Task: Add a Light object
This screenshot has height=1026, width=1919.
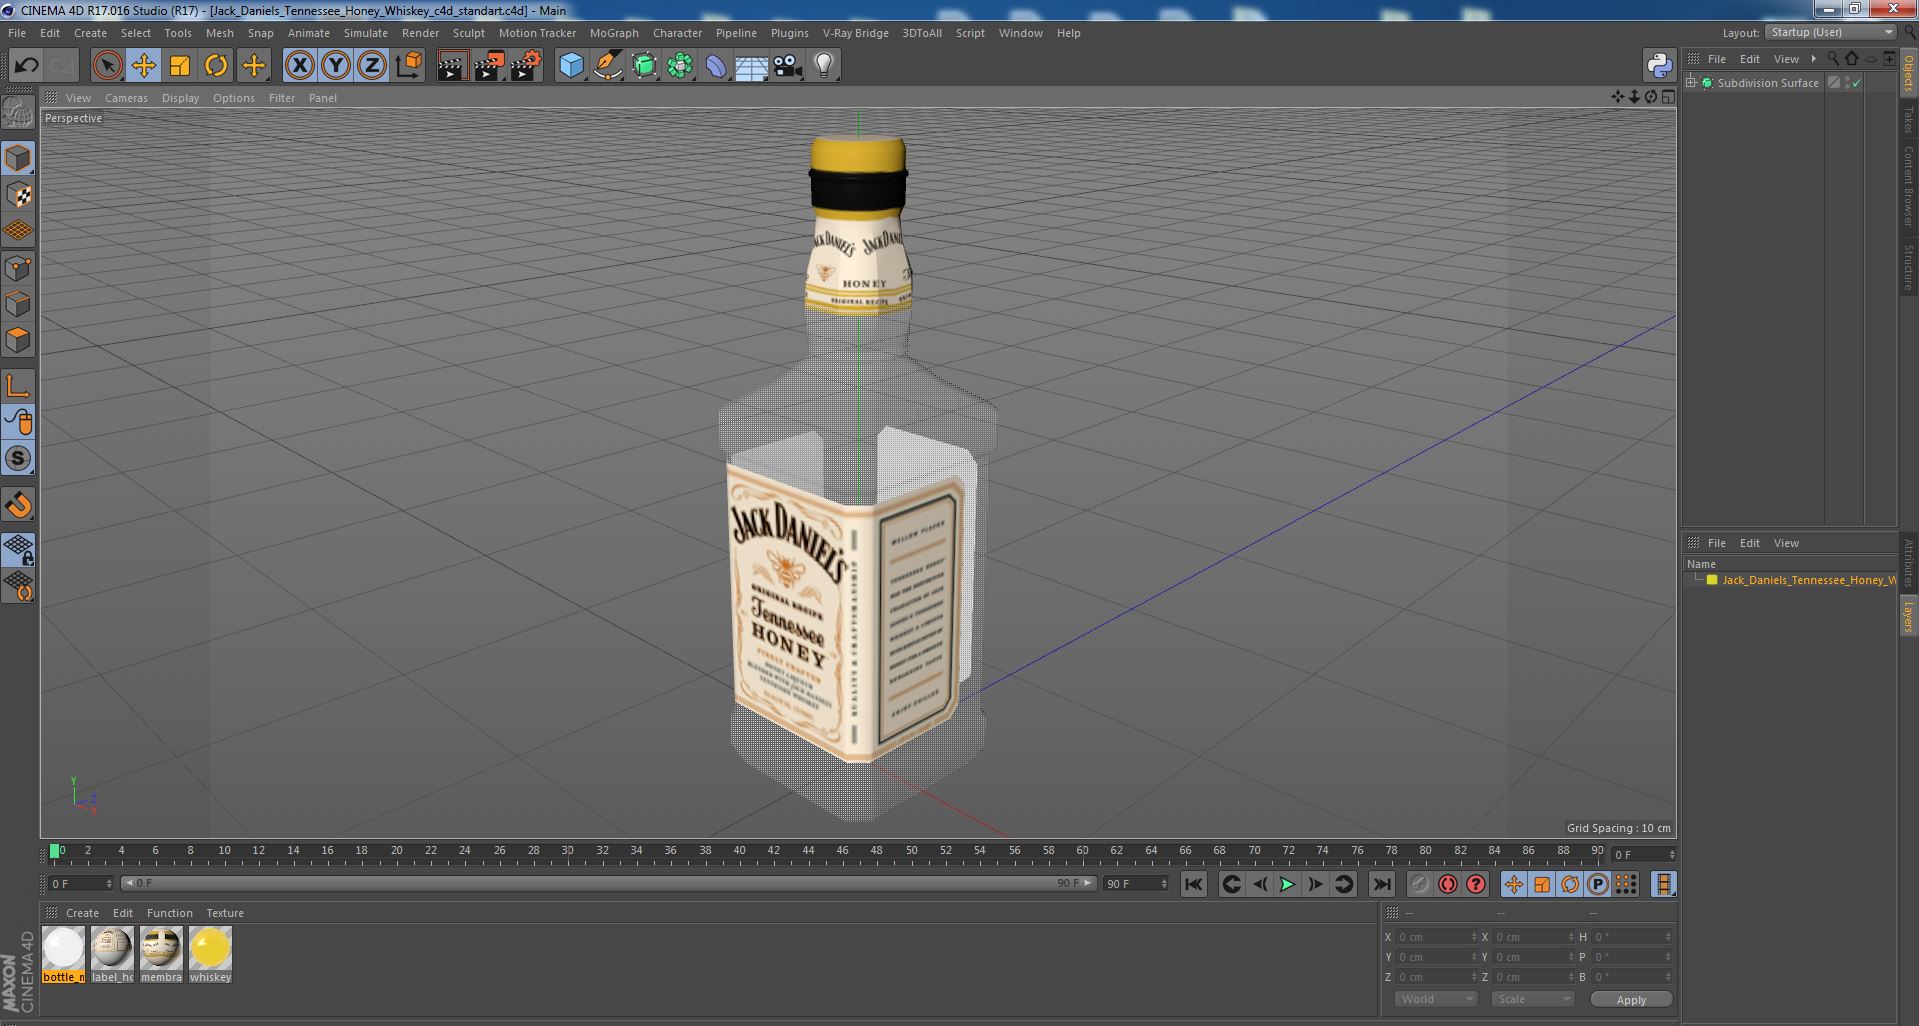Action: (x=824, y=66)
